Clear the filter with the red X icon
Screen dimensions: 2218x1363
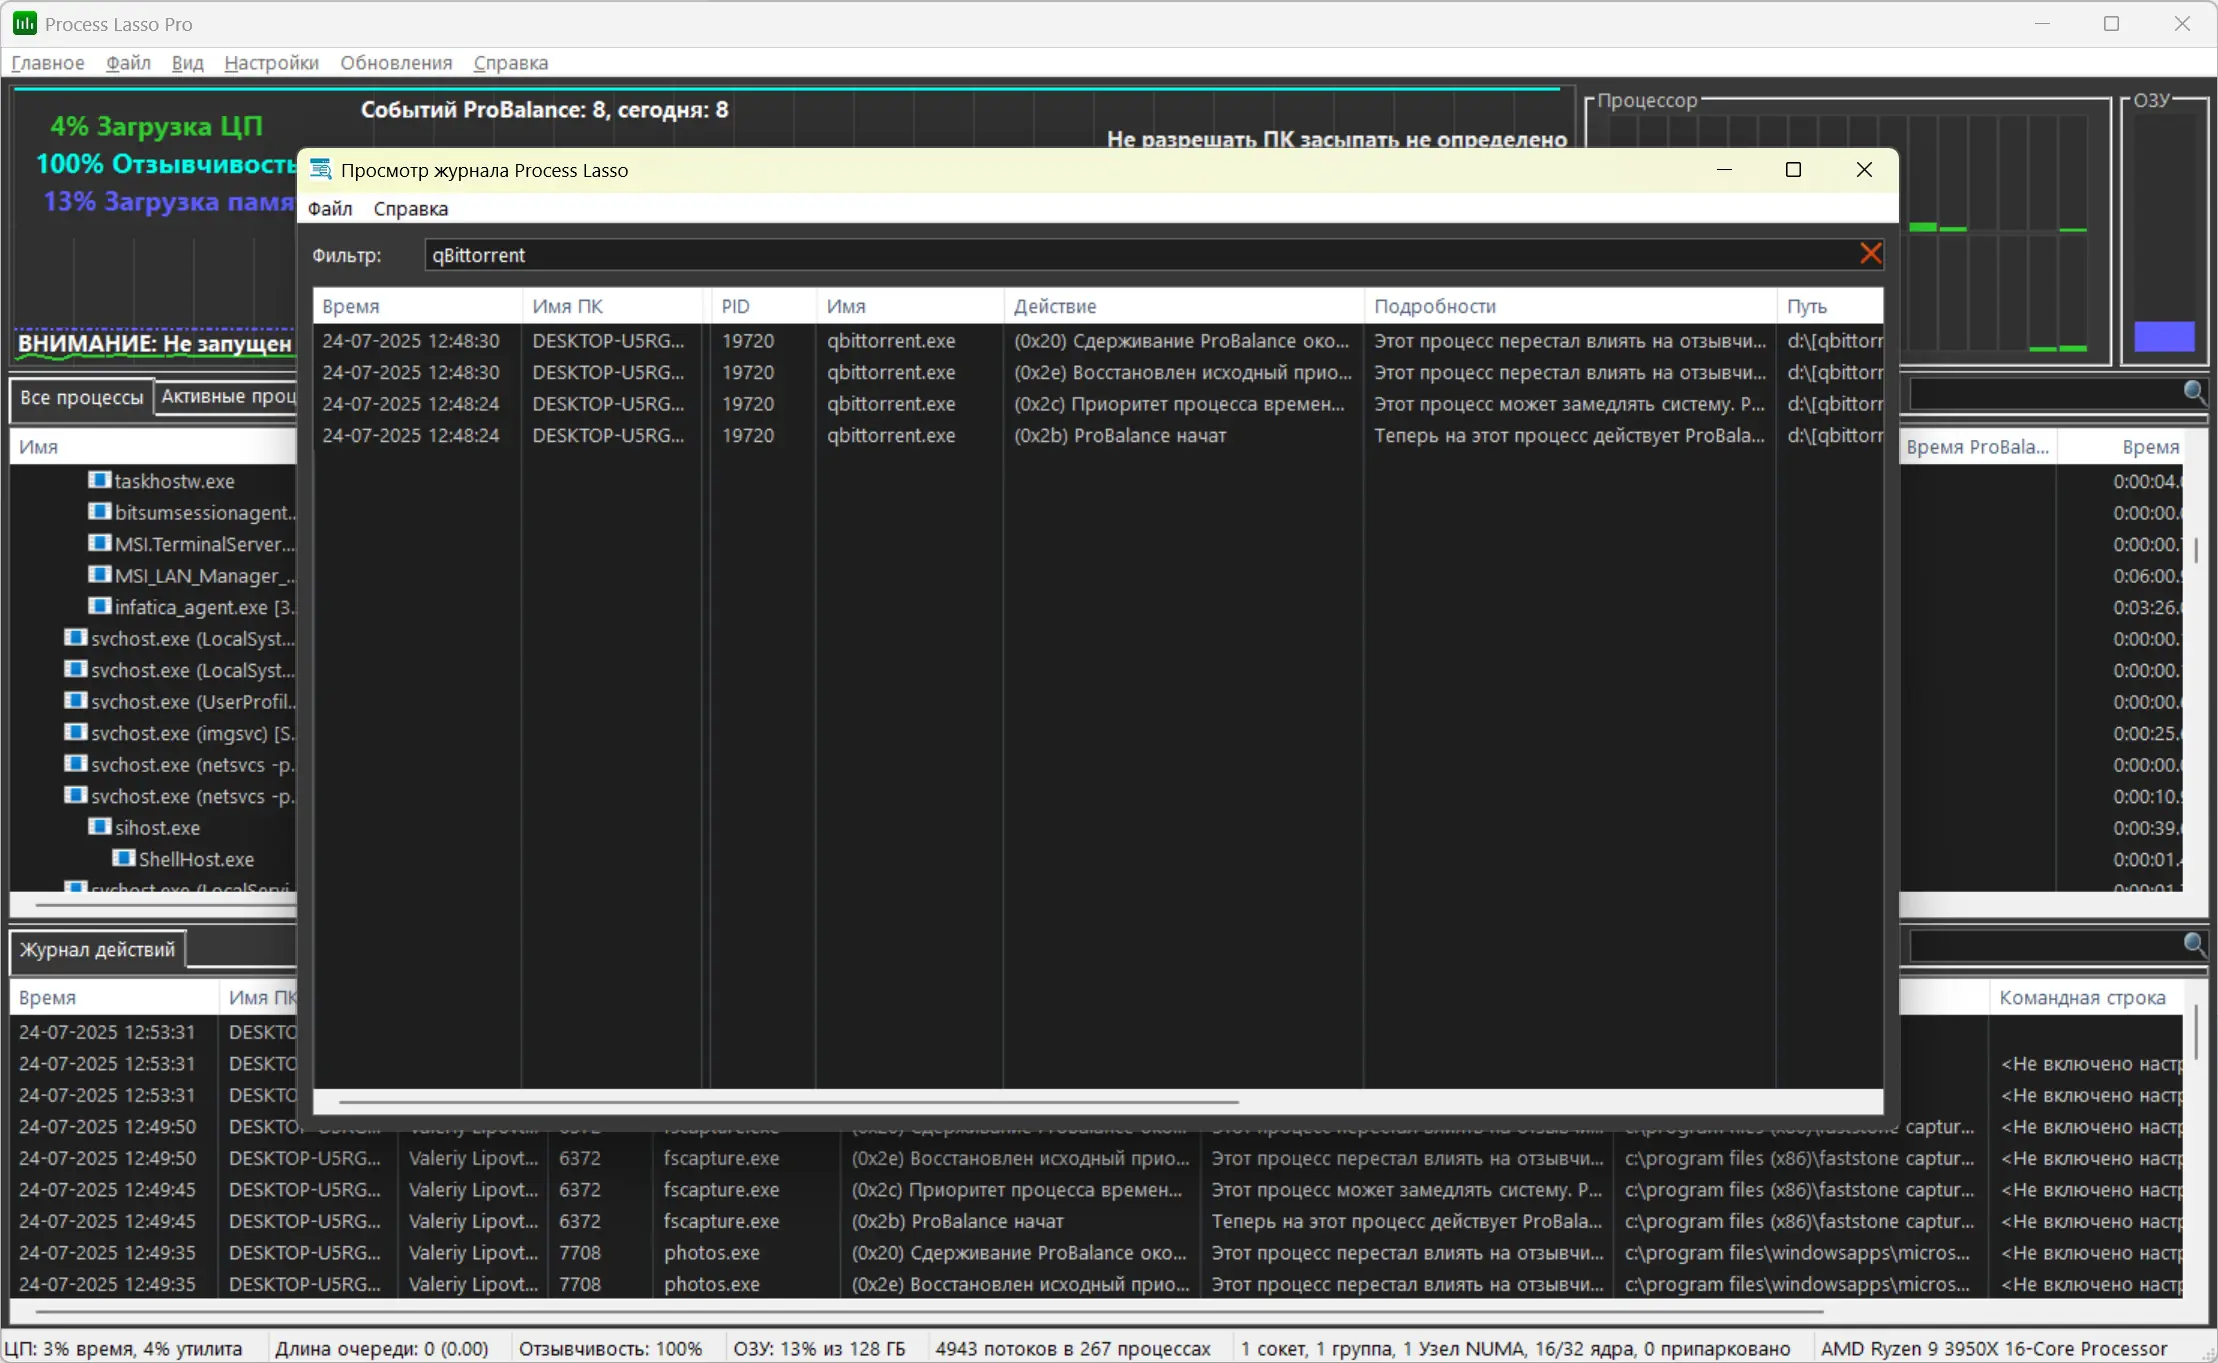[1870, 254]
